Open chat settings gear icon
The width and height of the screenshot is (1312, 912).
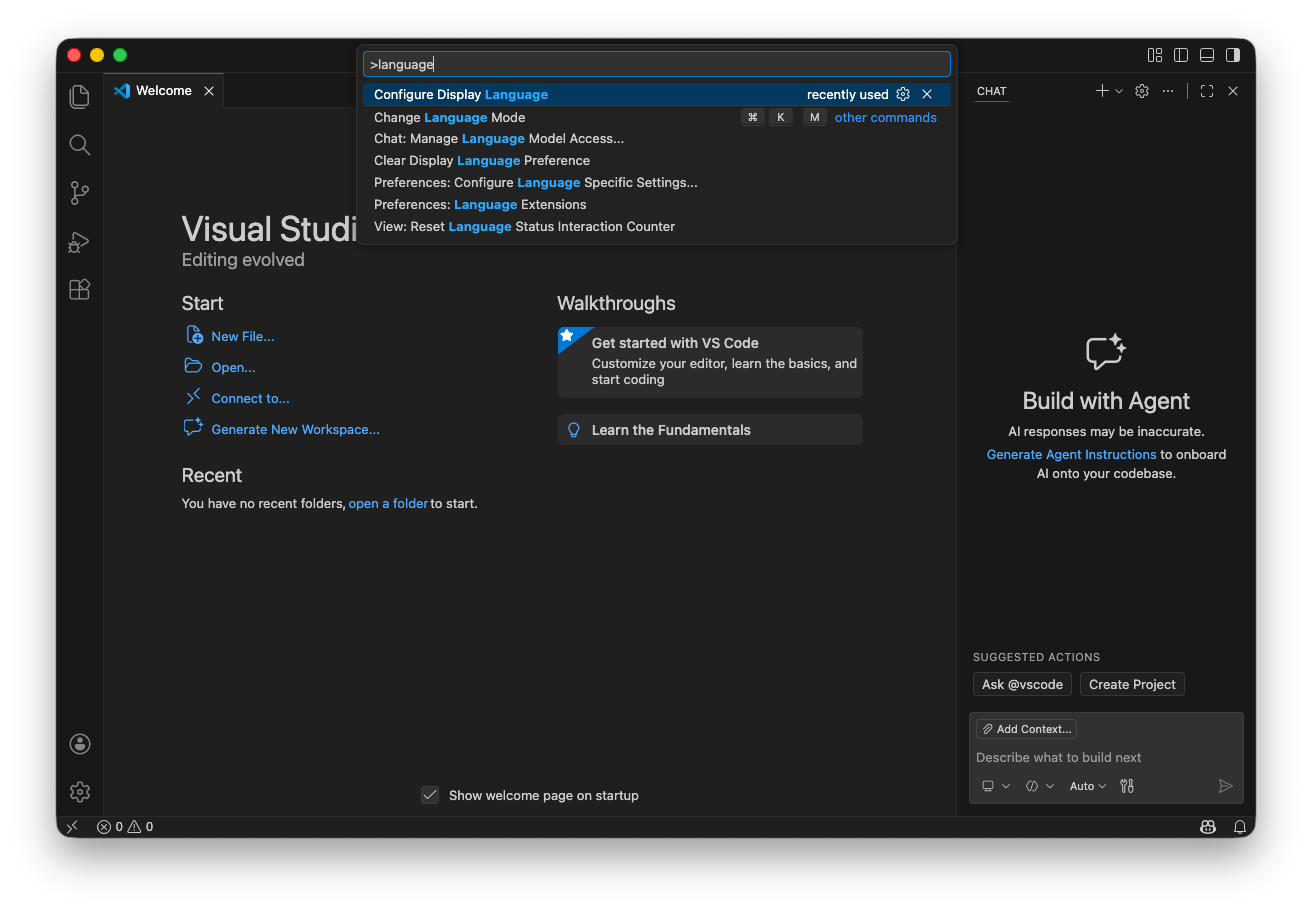pyautogui.click(x=1142, y=91)
